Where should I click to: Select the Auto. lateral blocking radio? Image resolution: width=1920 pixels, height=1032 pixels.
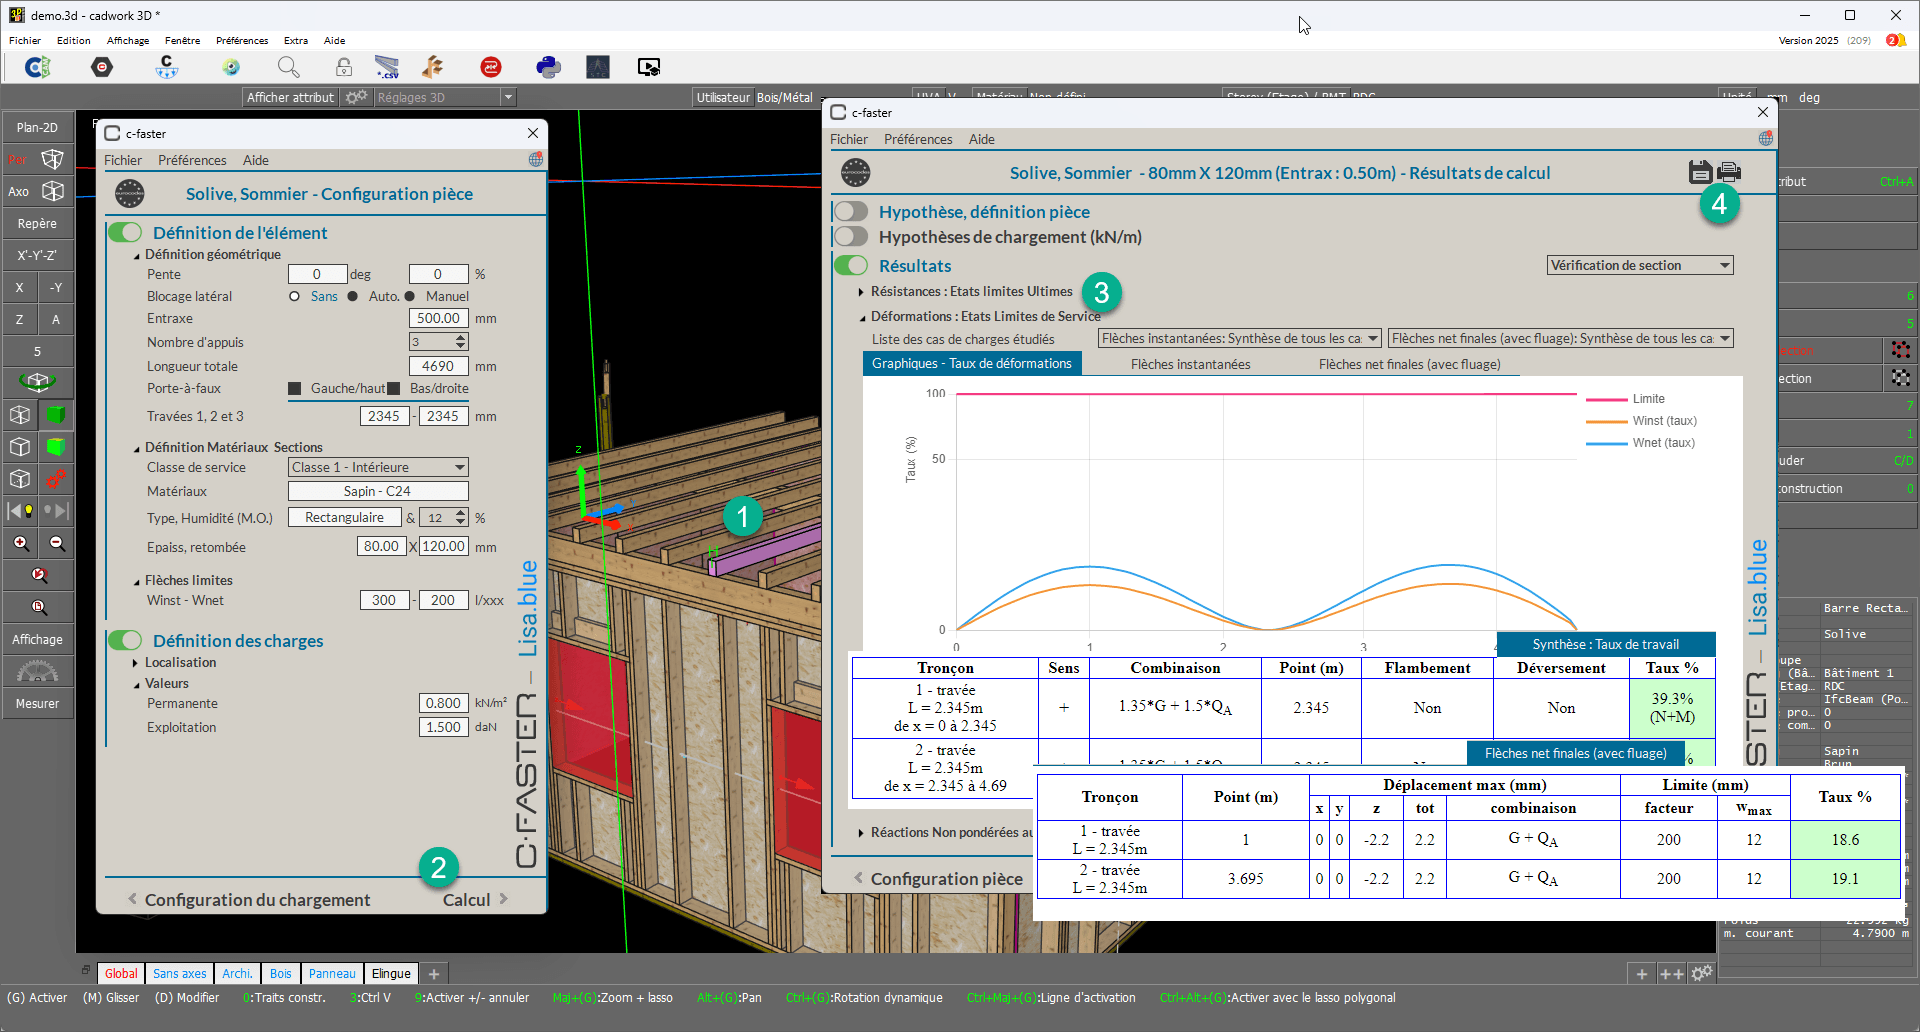click(x=352, y=296)
